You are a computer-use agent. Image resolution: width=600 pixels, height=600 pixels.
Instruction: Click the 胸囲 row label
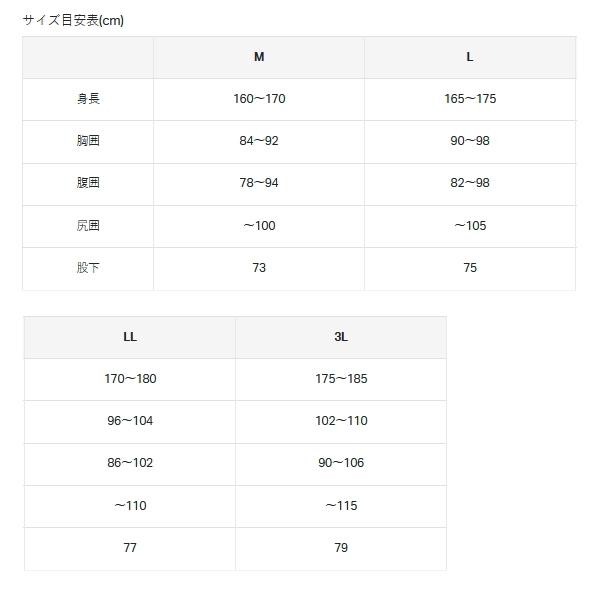pos(88,141)
